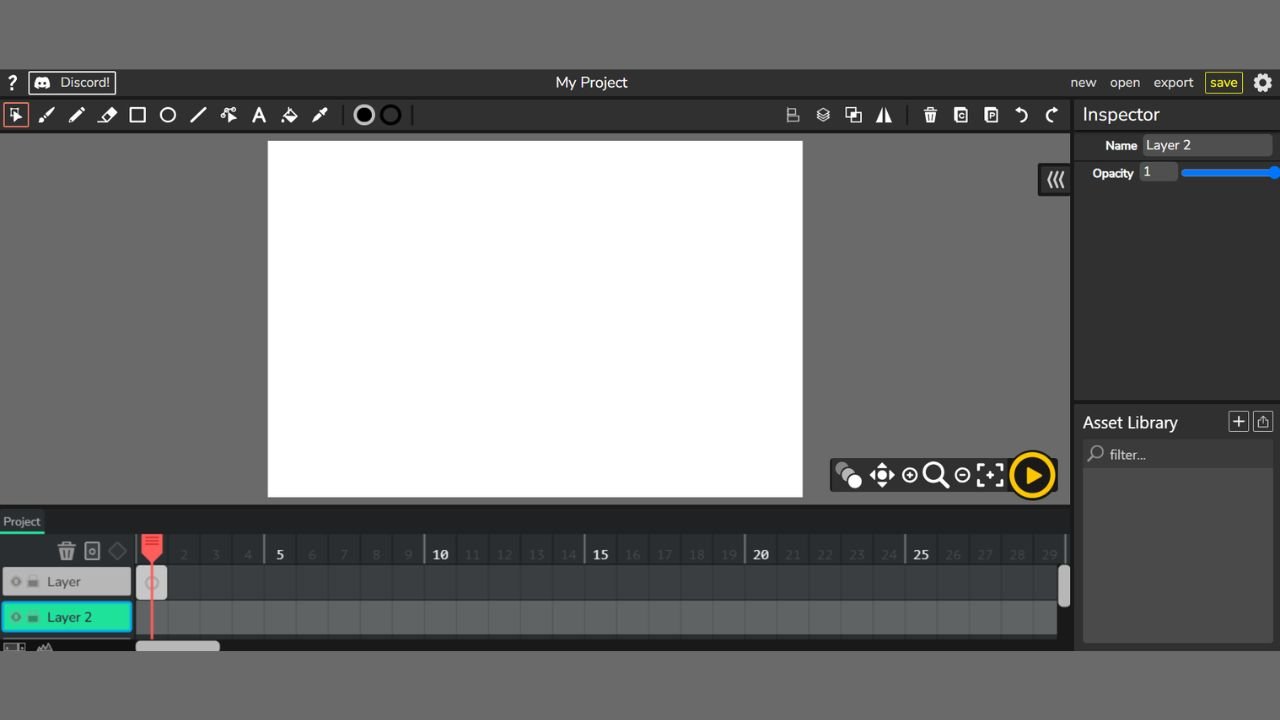
Task: Select the Pencil tool
Action: (77, 115)
